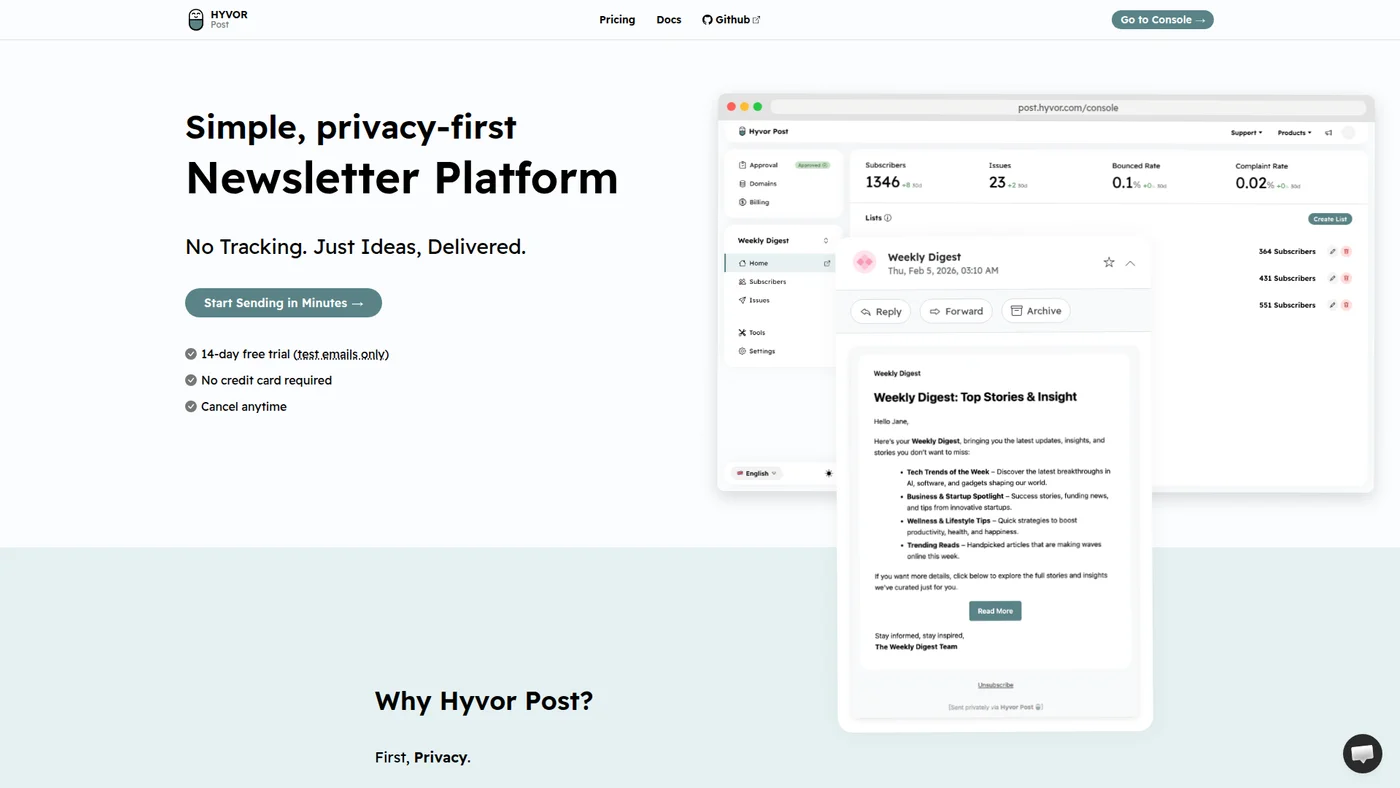Image resolution: width=1400 pixels, height=788 pixels.
Task: Open the Support dropdown in the console
Action: pos(1246,132)
